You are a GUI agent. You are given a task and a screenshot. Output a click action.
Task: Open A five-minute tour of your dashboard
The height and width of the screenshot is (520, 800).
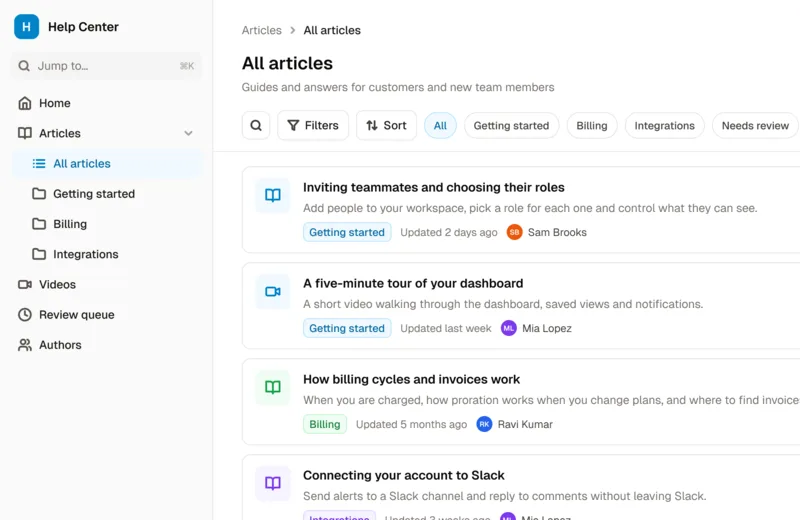(413, 283)
